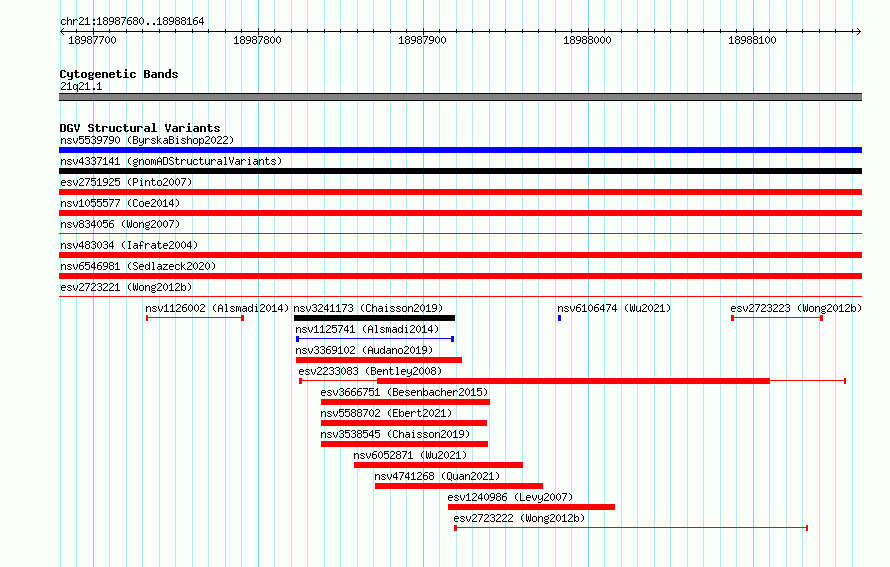890x567 pixels.
Task: Open esv2723223 (Wong2012b) label
Action: coord(796,308)
